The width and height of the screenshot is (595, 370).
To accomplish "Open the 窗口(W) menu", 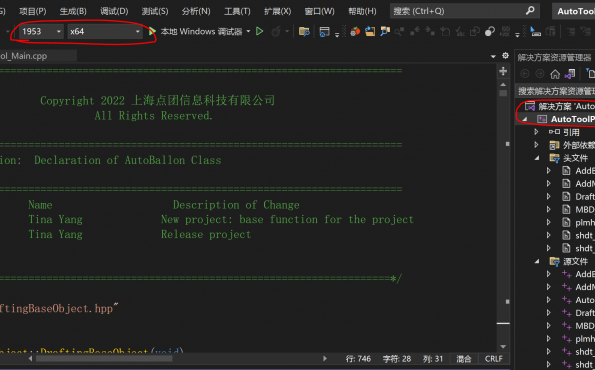I will (x=320, y=11).
